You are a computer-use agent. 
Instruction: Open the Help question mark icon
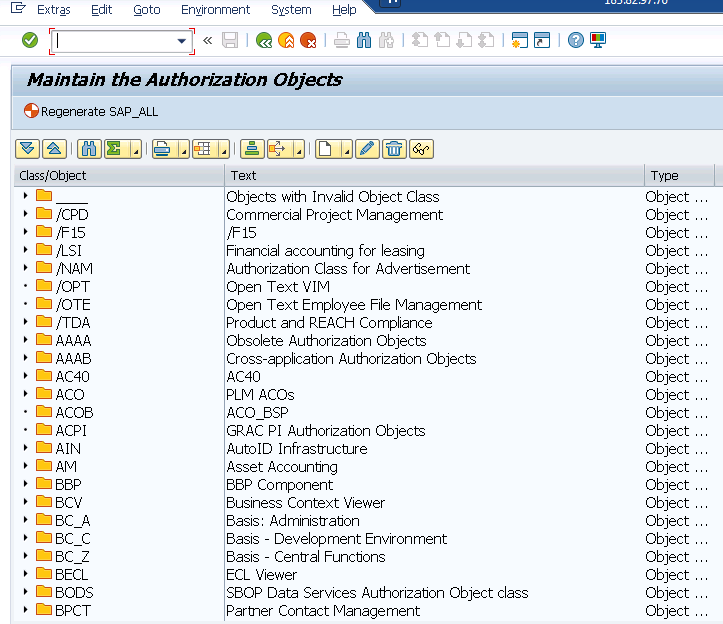(575, 41)
